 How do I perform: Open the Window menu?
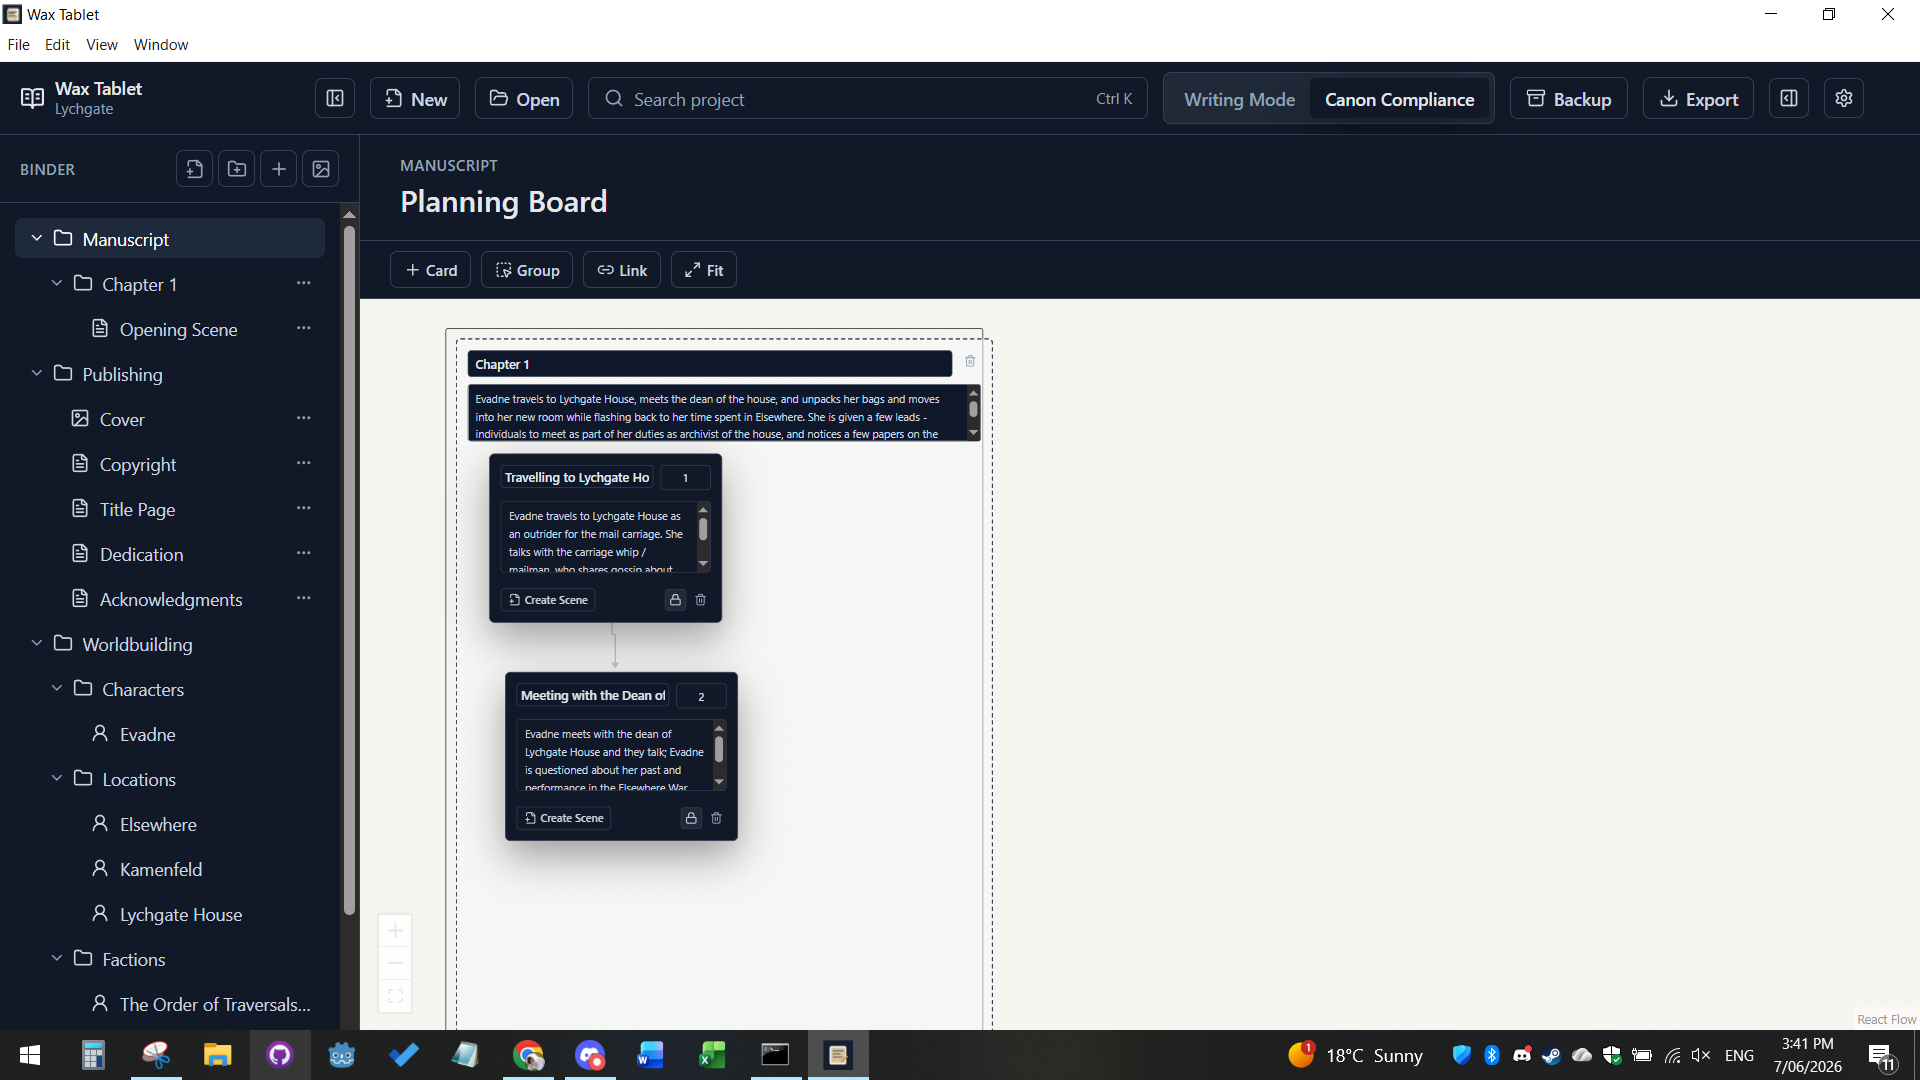(x=161, y=45)
